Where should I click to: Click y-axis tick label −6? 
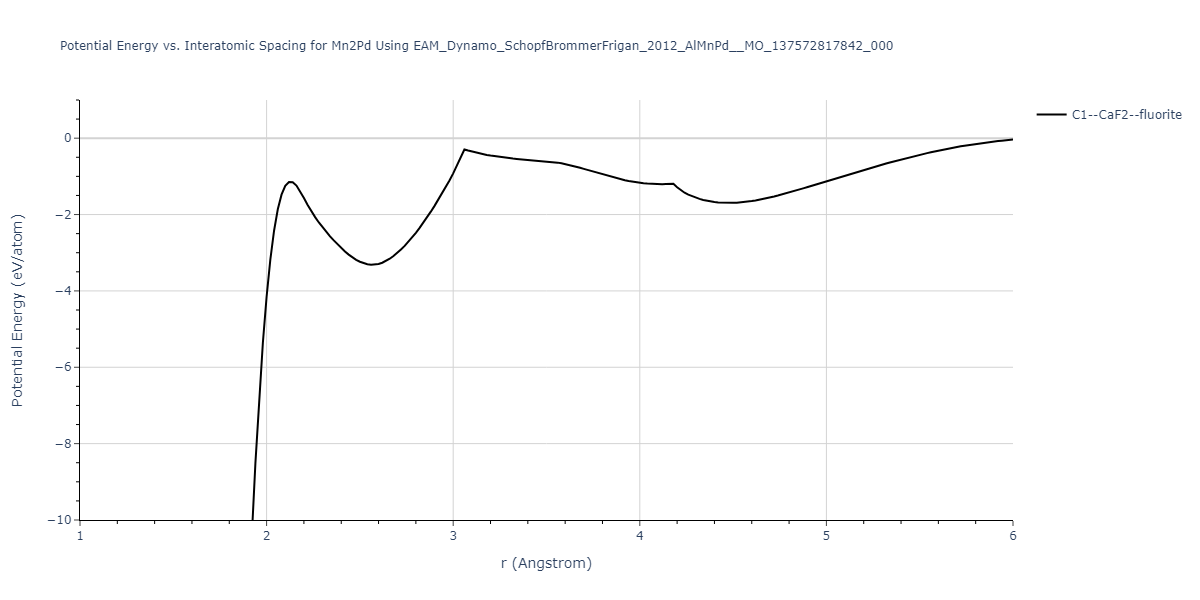(x=63, y=367)
